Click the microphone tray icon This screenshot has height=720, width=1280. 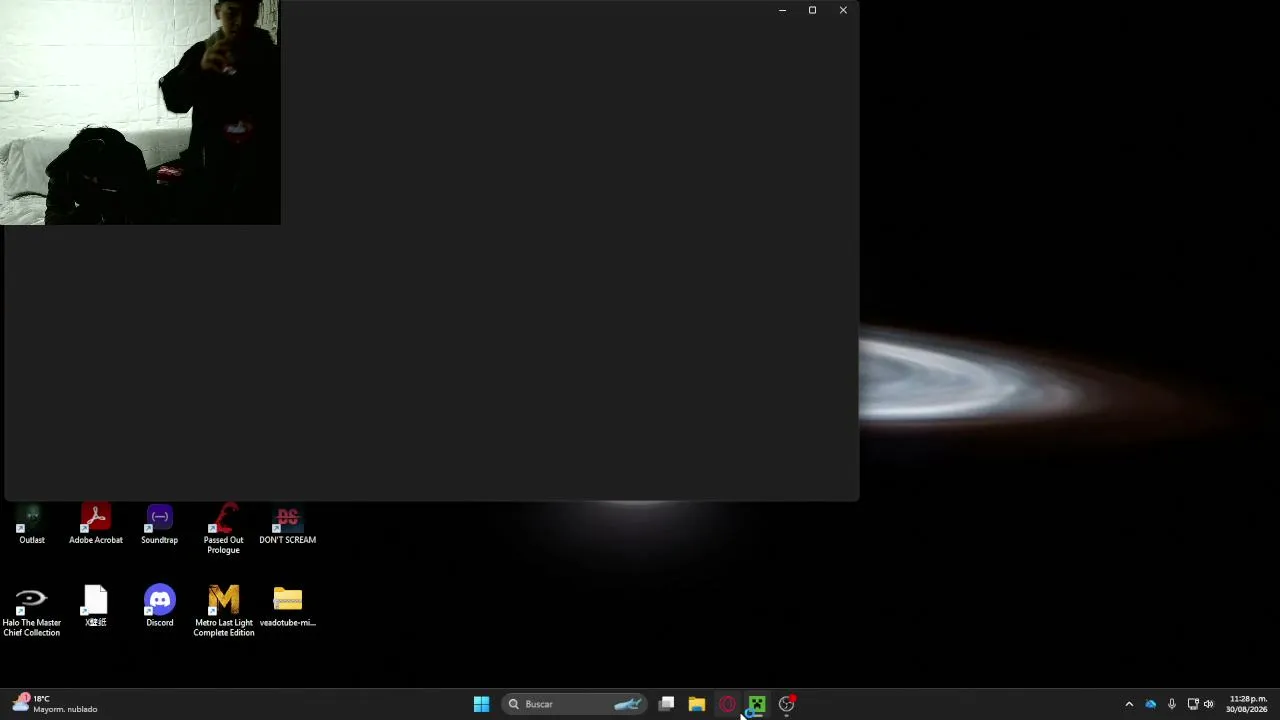[1172, 704]
